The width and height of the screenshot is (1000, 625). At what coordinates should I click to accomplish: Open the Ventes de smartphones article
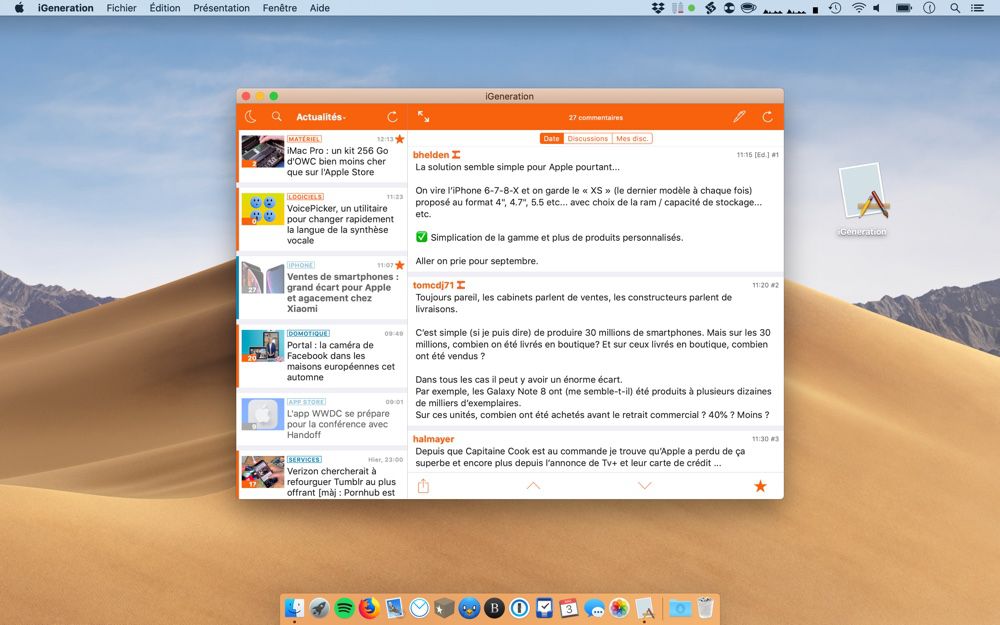coord(322,288)
